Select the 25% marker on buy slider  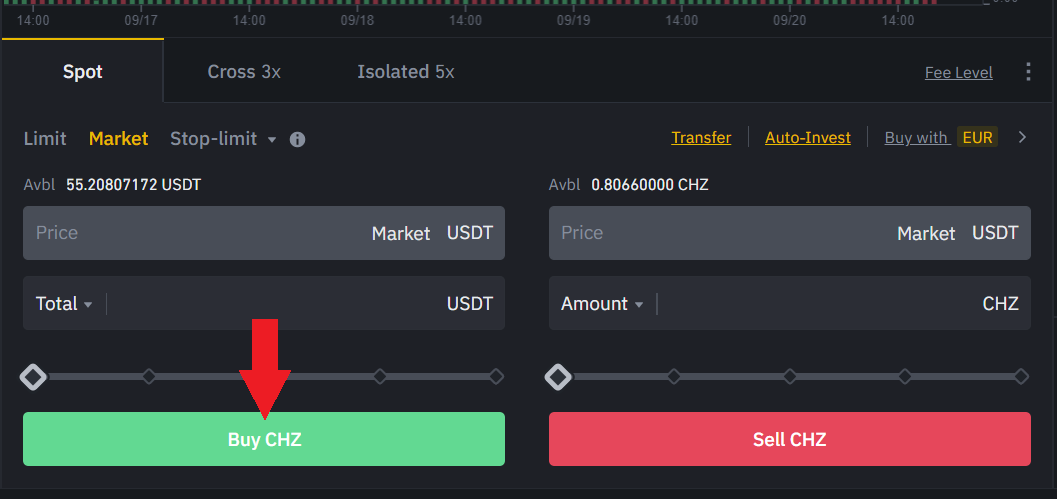149,377
